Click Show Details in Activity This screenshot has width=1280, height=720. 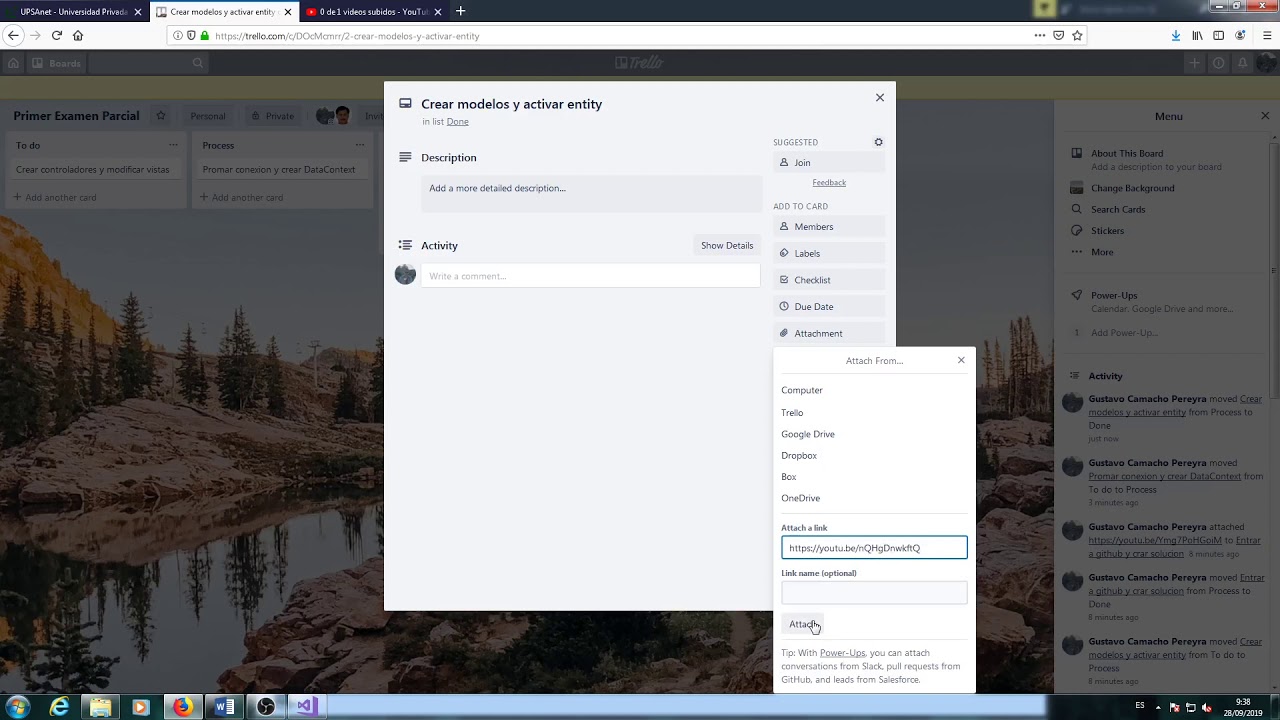click(727, 245)
